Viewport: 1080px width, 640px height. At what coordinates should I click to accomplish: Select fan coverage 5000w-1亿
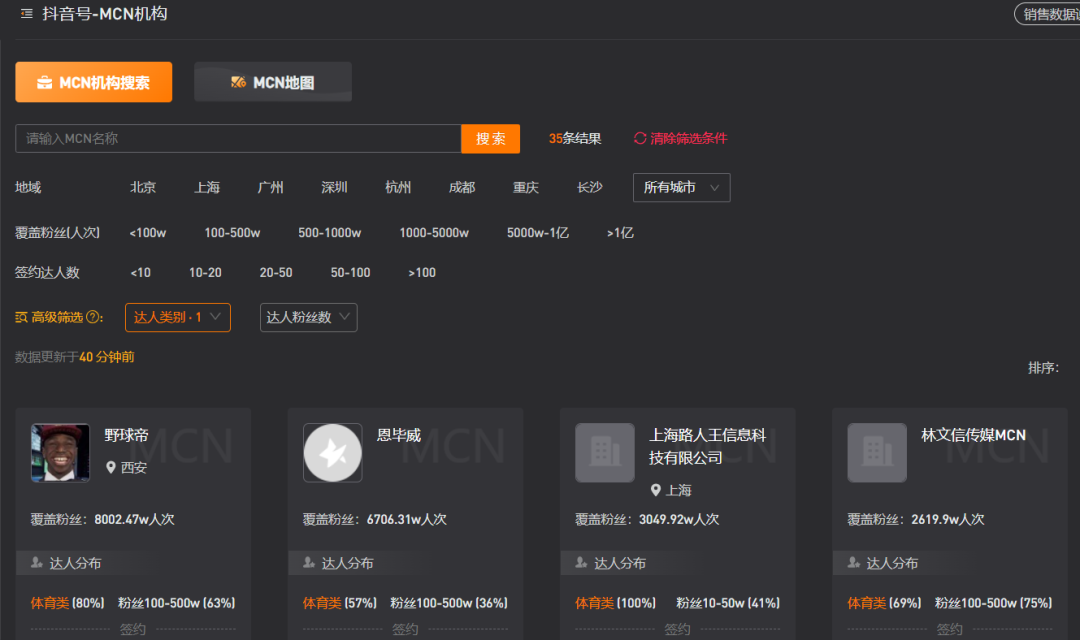coord(538,233)
